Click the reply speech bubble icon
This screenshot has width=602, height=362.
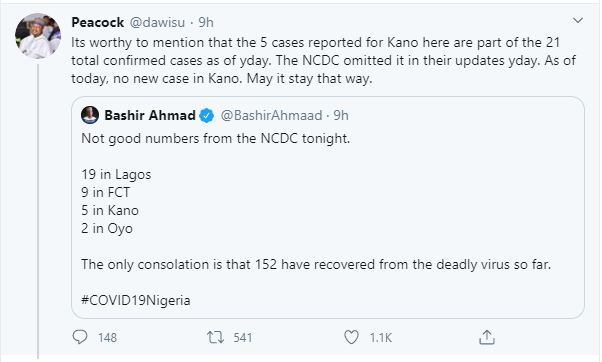pyautogui.click(x=80, y=337)
